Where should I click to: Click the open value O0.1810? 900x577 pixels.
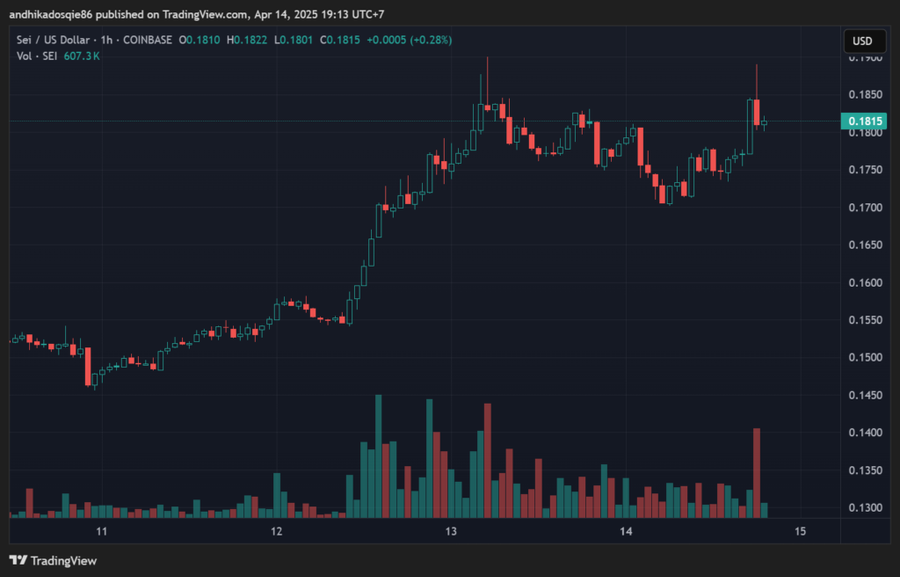click(199, 40)
